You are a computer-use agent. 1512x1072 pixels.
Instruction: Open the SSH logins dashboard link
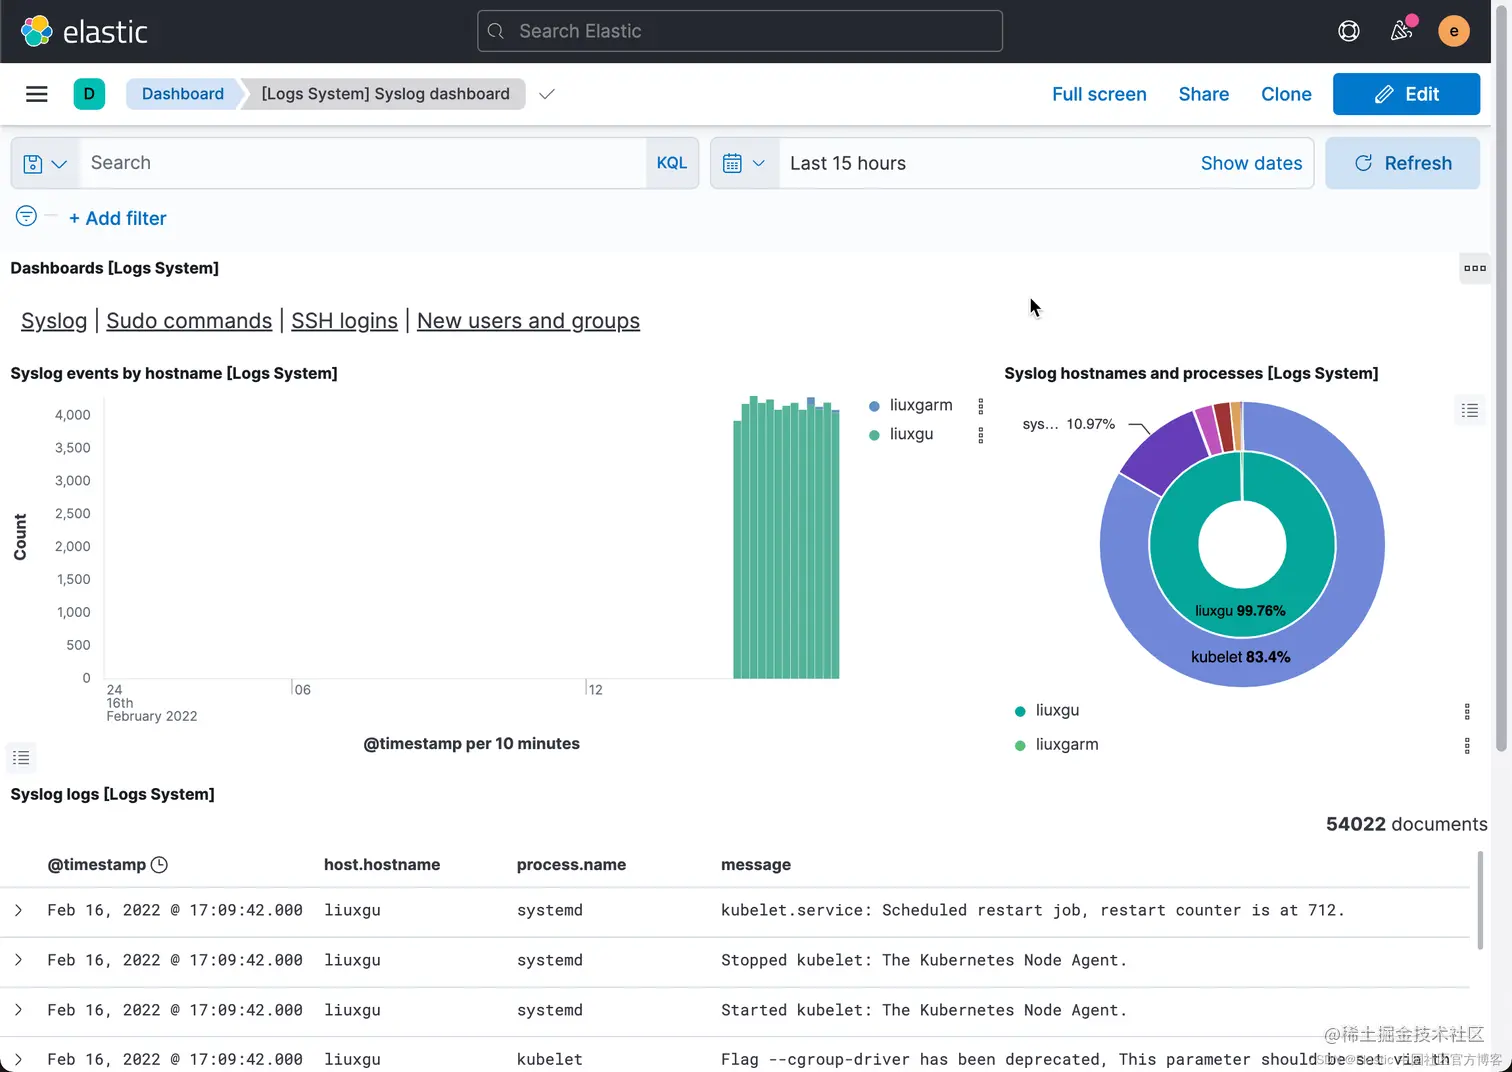tap(344, 321)
